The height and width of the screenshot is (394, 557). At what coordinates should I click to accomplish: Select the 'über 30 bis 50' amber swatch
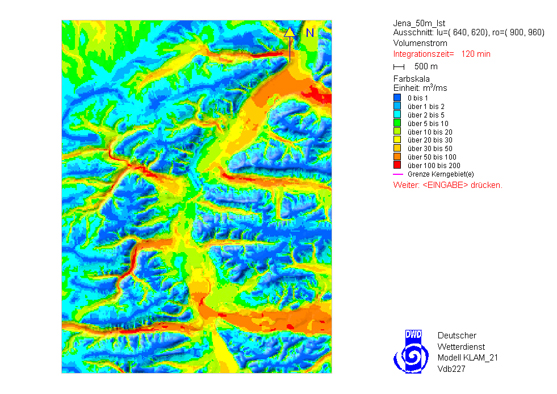pyautogui.click(x=397, y=148)
